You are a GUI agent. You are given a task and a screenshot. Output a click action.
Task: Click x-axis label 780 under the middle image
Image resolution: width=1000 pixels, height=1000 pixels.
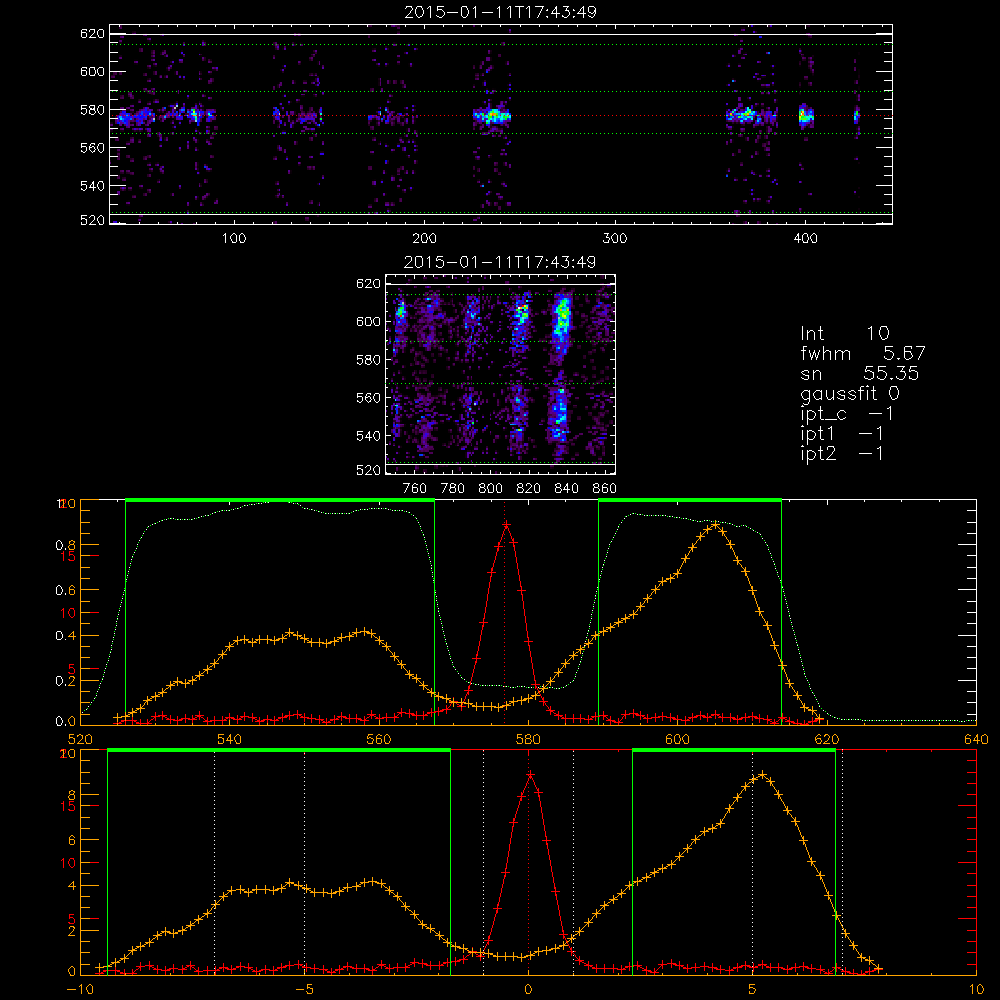453,489
